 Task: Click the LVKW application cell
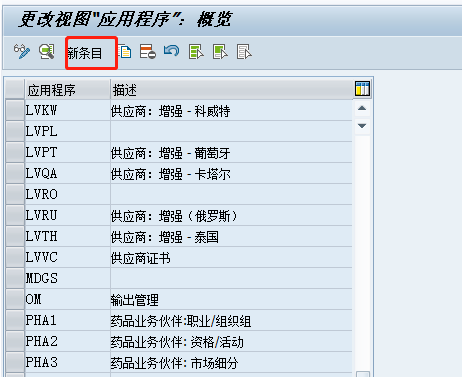click(x=67, y=110)
